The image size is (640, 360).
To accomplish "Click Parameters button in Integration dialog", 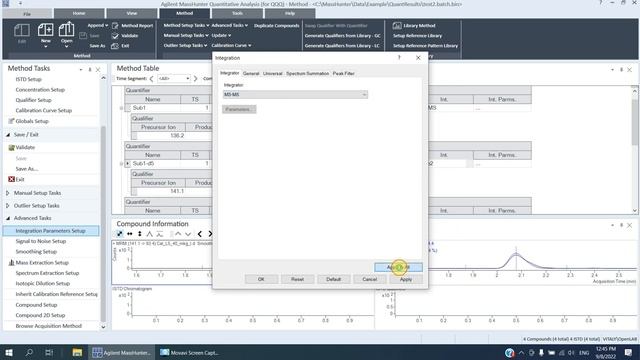I will (239, 109).
